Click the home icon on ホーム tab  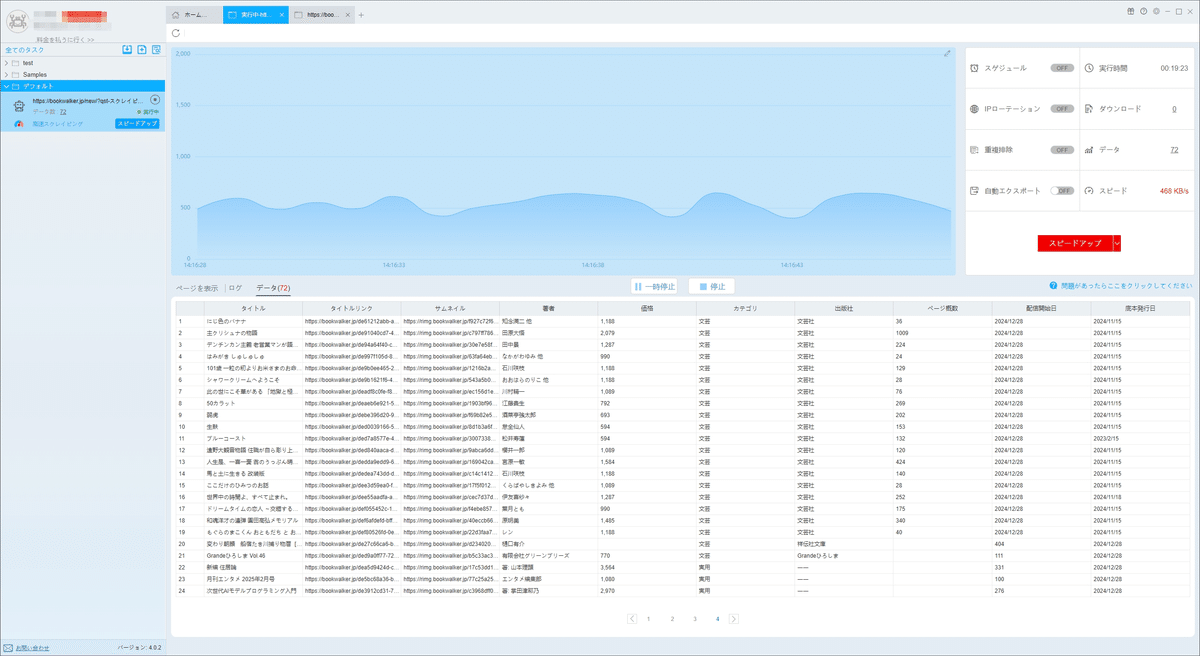coord(177,15)
